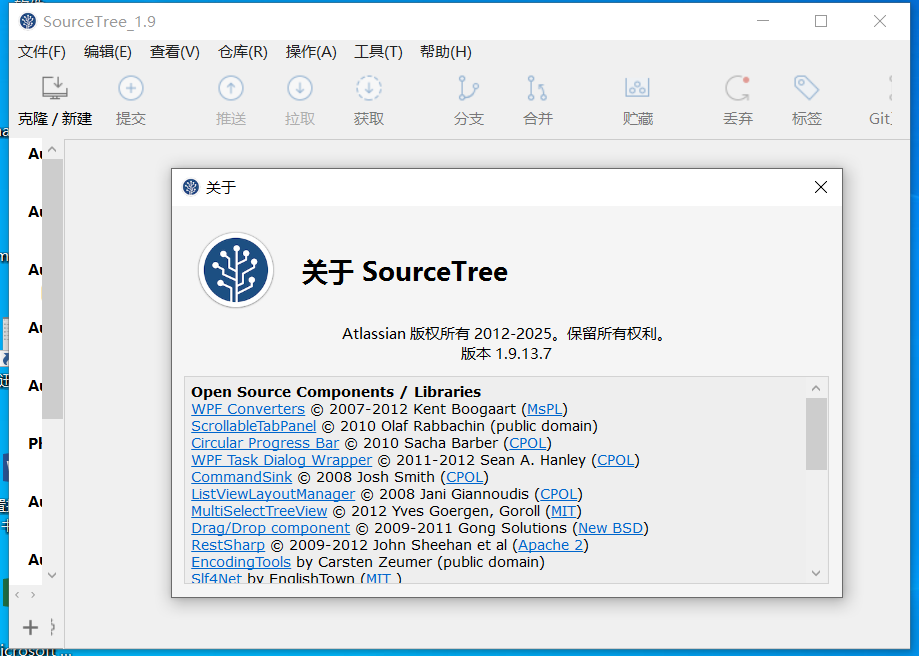This screenshot has height=656, width=919.
Task: Open the Drag/Drop component link
Action: coord(270,528)
